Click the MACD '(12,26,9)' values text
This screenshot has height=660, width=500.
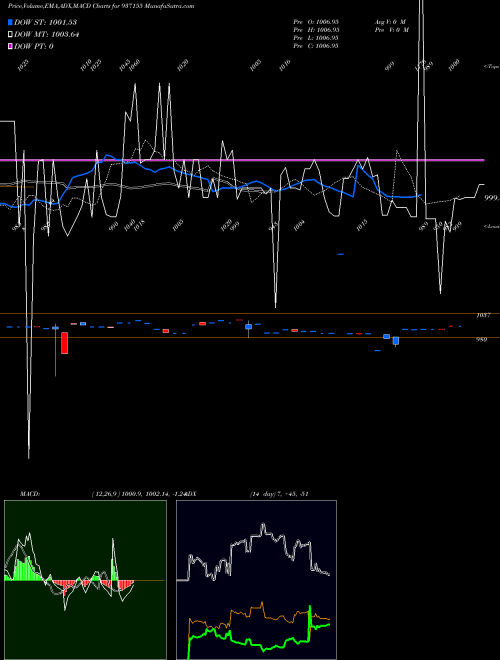click(138, 494)
